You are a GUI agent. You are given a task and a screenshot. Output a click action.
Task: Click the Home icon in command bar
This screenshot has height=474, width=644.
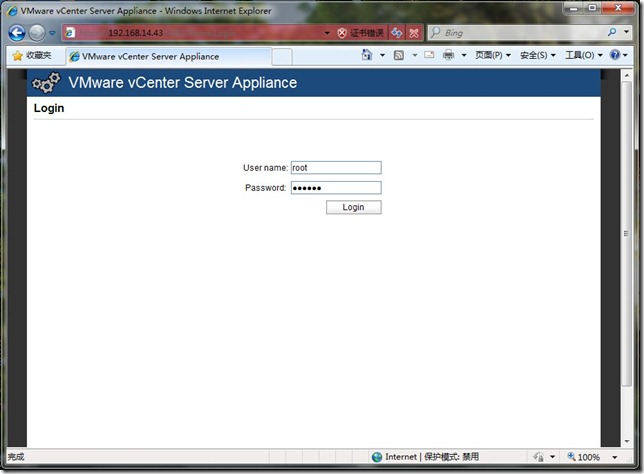pyautogui.click(x=367, y=55)
